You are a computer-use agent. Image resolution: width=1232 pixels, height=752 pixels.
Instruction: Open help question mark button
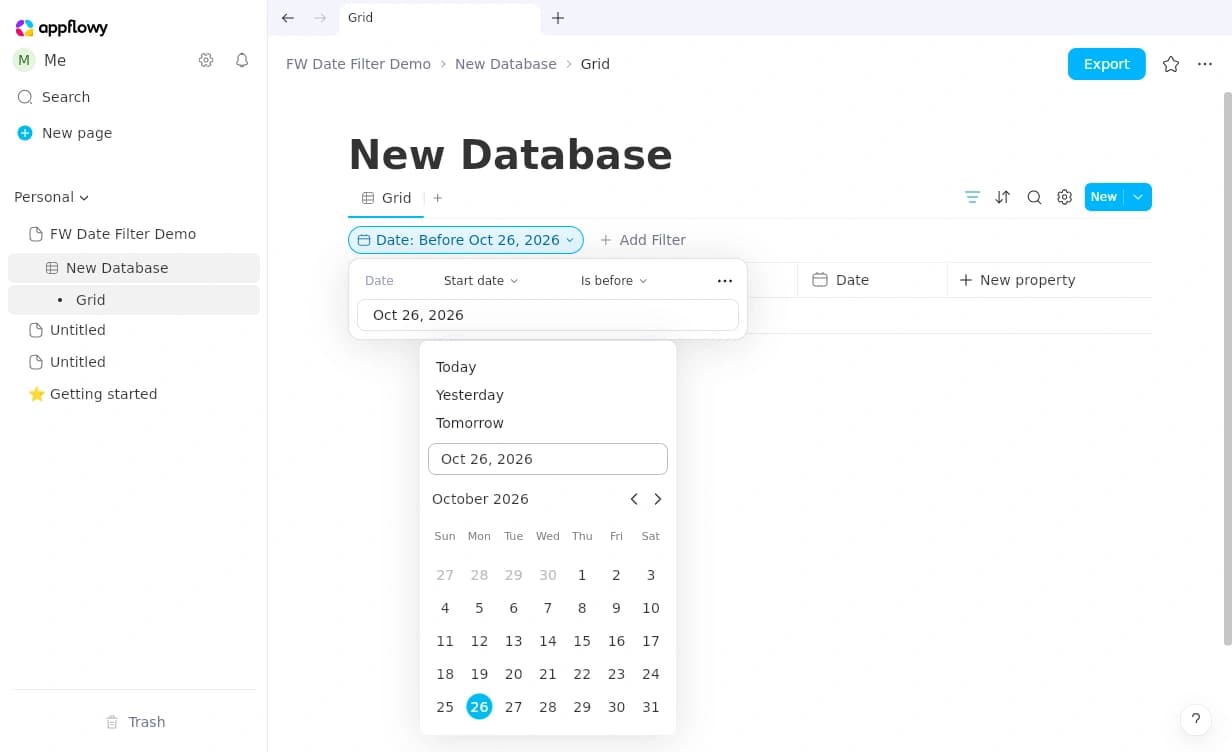tap(1196, 719)
